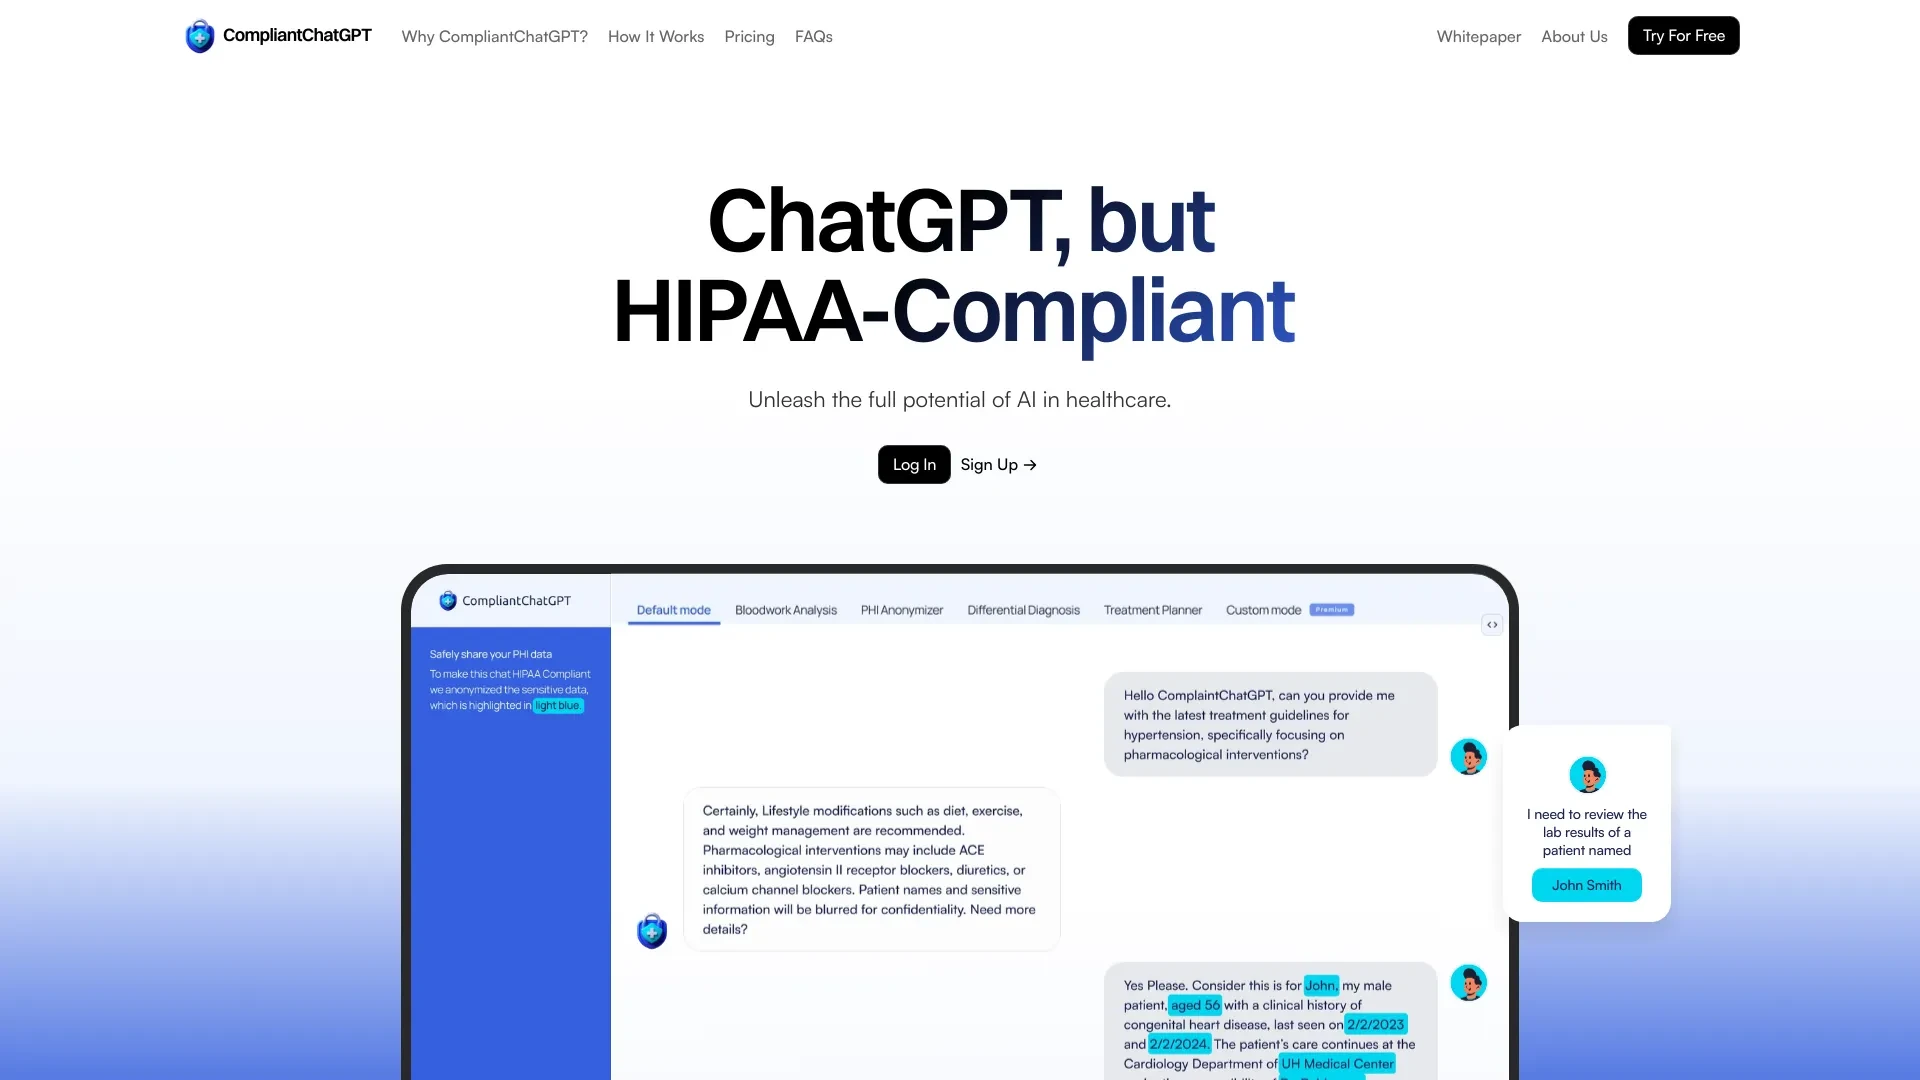
Task: Toggle the Custom mode Premium icon
Action: (1332, 609)
